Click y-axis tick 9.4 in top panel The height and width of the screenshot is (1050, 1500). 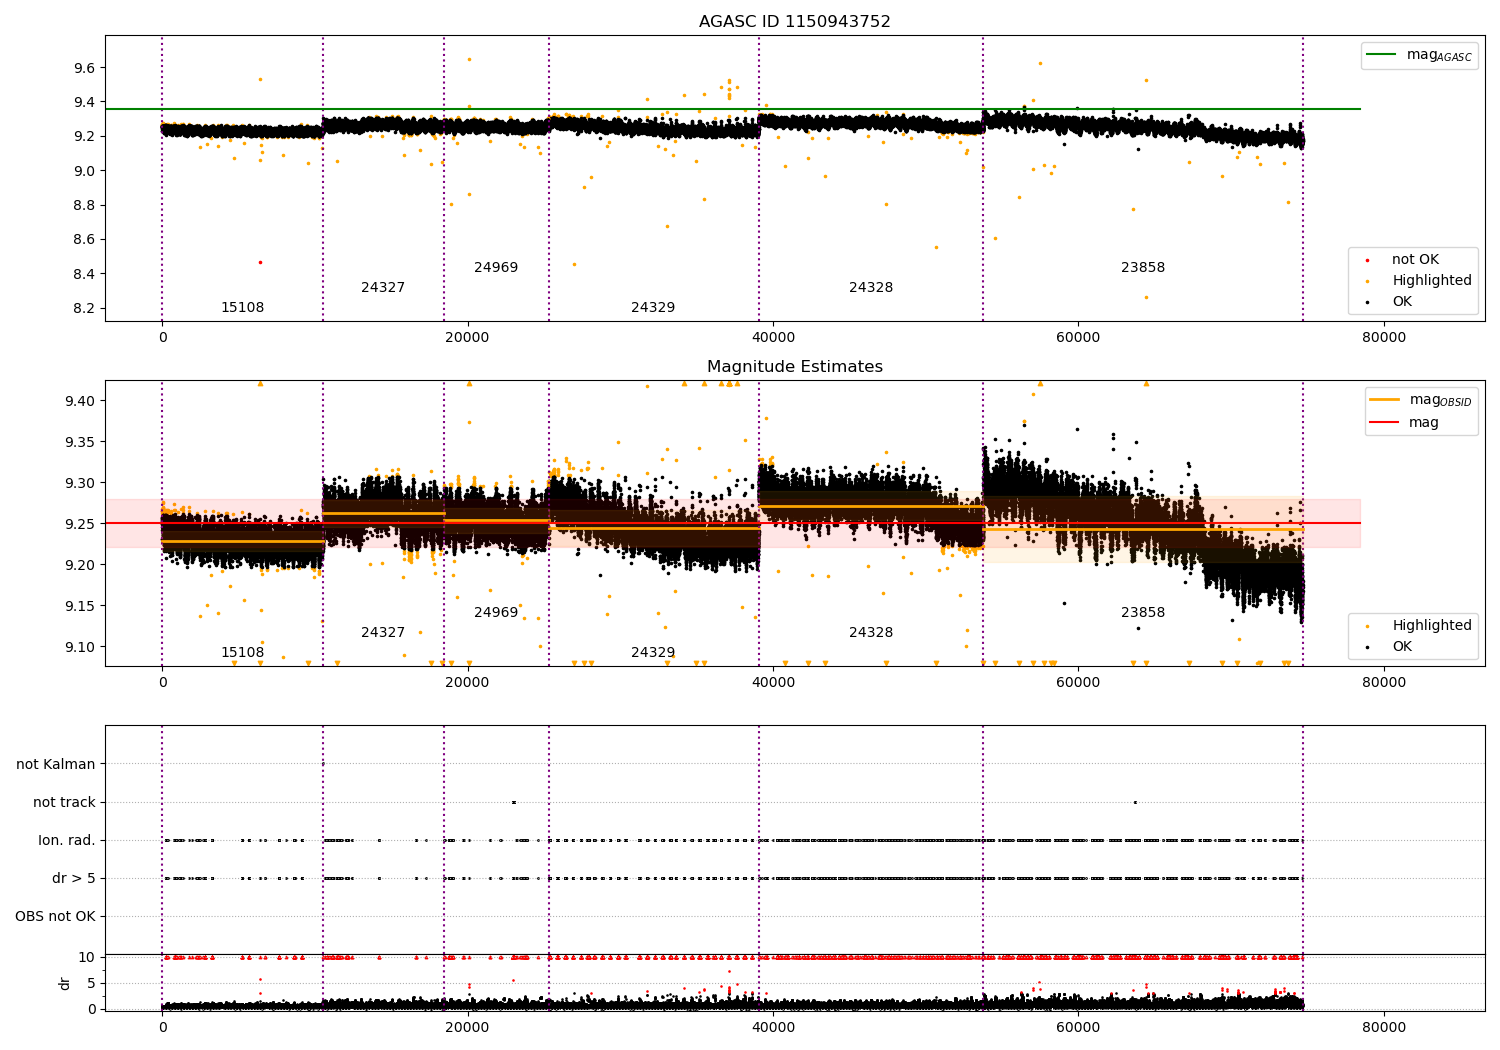[x=84, y=102]
